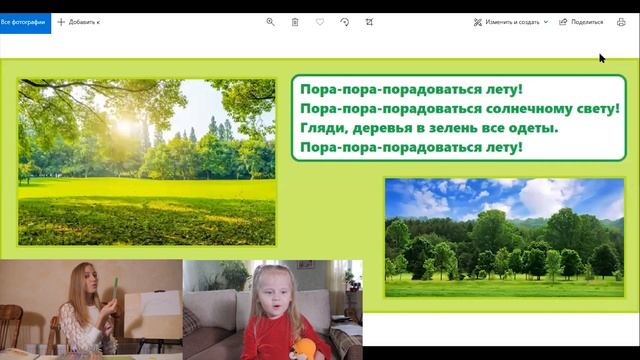Click the forest under blue sky picture

[504, 237]
